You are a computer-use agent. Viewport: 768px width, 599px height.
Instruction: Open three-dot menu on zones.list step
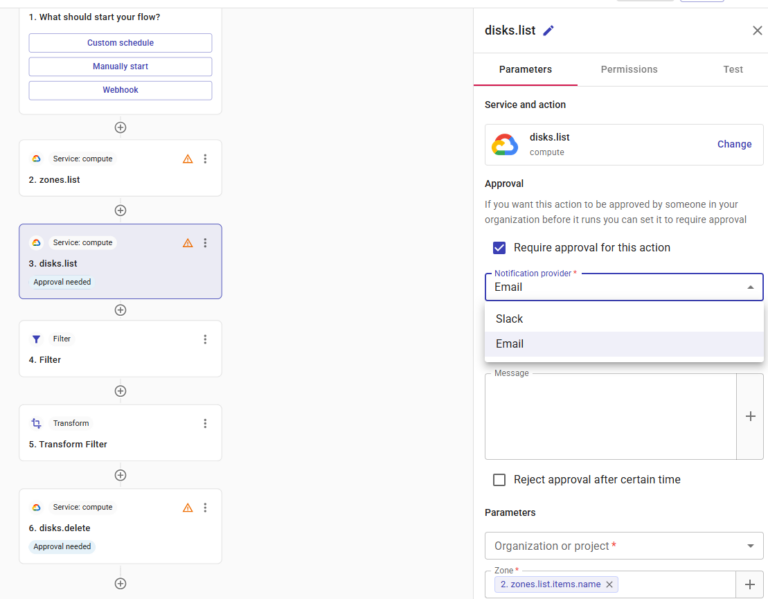[205, 159]
